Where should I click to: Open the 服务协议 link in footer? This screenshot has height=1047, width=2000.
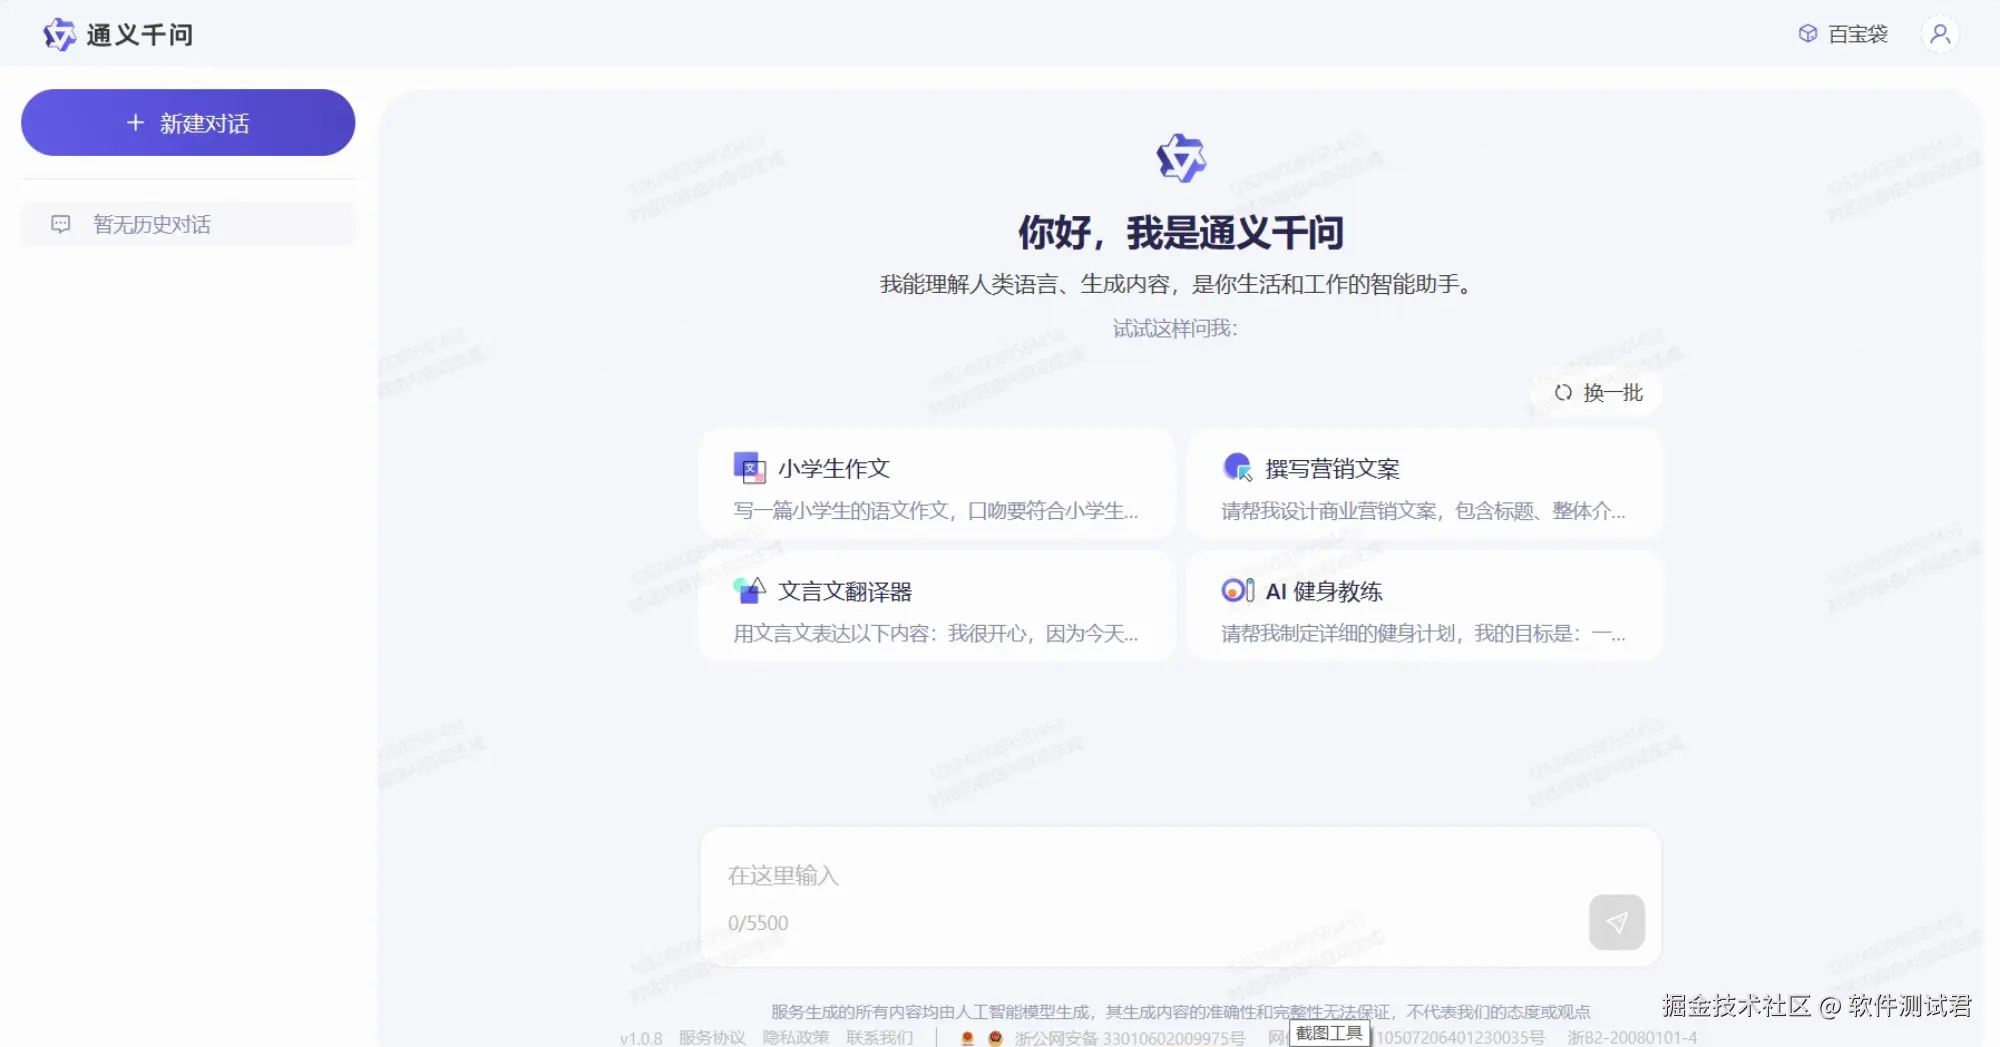pos(712,1037)
